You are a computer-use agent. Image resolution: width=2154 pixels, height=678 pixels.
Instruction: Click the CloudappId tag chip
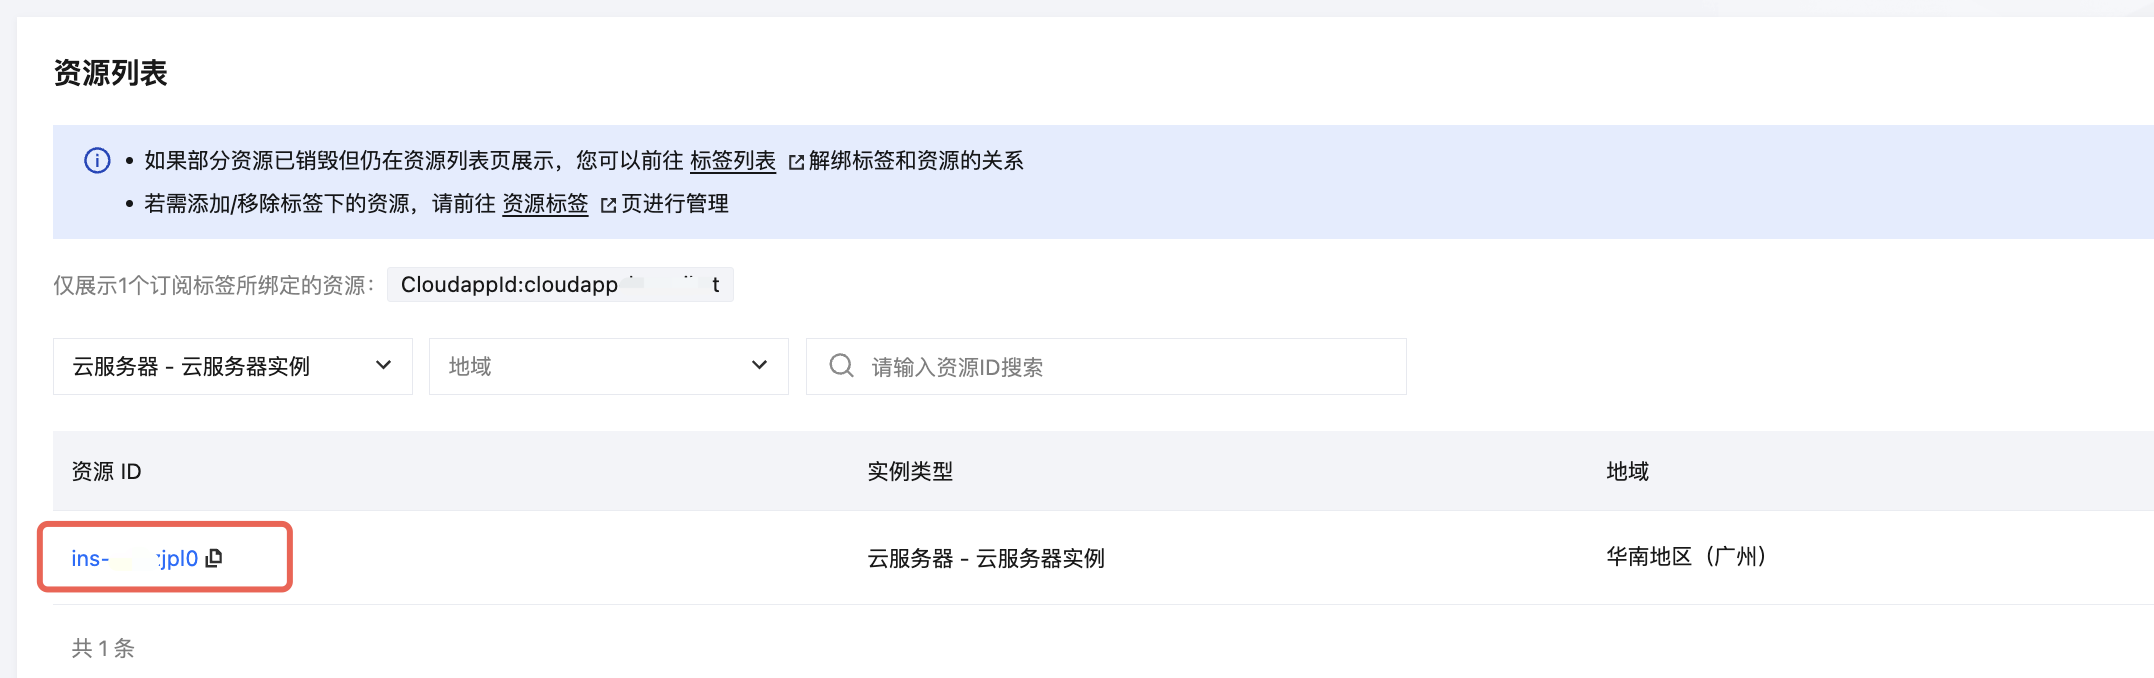tap(560, 285)
